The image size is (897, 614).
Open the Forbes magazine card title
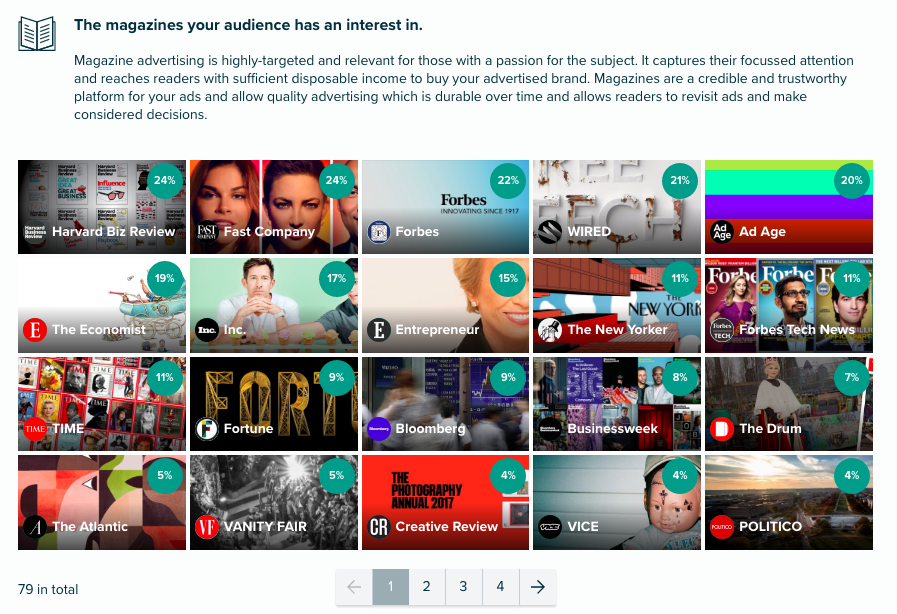coord(417,232)
